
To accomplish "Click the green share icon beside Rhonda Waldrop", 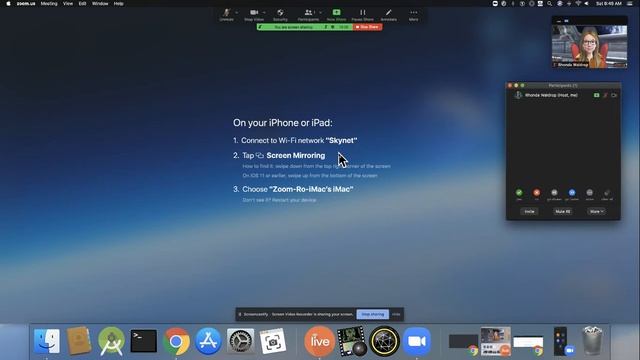I will coord(596,95).
